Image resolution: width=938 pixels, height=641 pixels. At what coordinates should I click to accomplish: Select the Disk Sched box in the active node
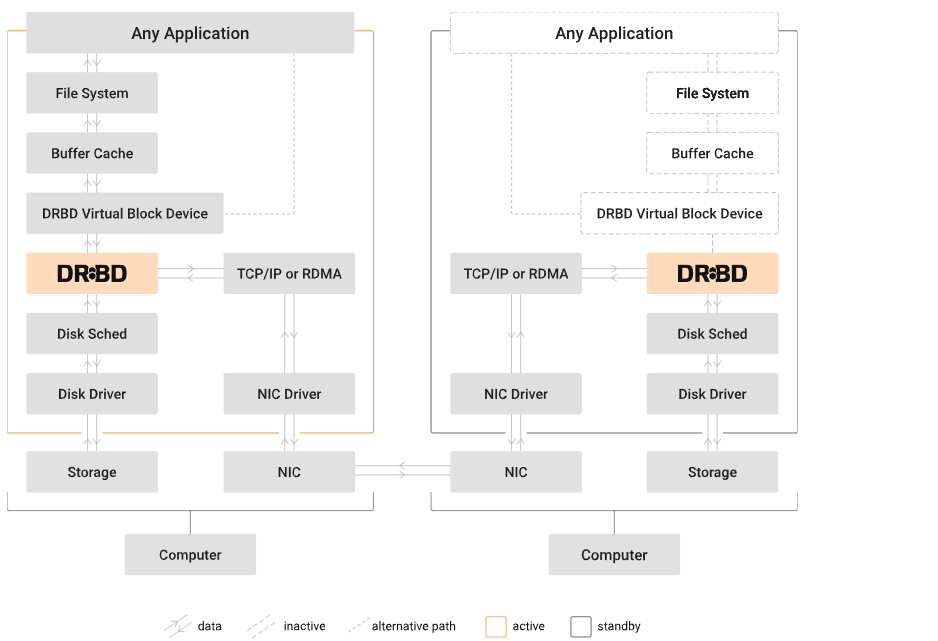[x=92, y=333]
